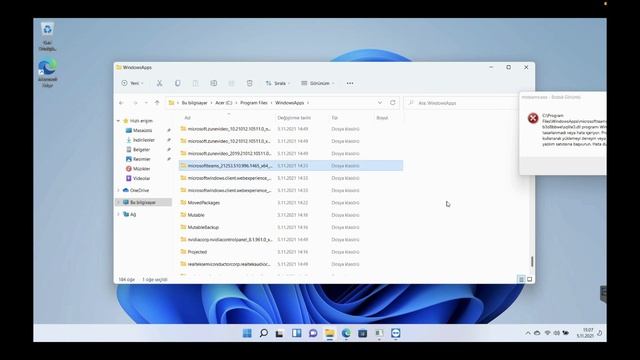Viewport: 640px width, 360px height.
Task: Open Chat from the taskbar
Action: 313,333
